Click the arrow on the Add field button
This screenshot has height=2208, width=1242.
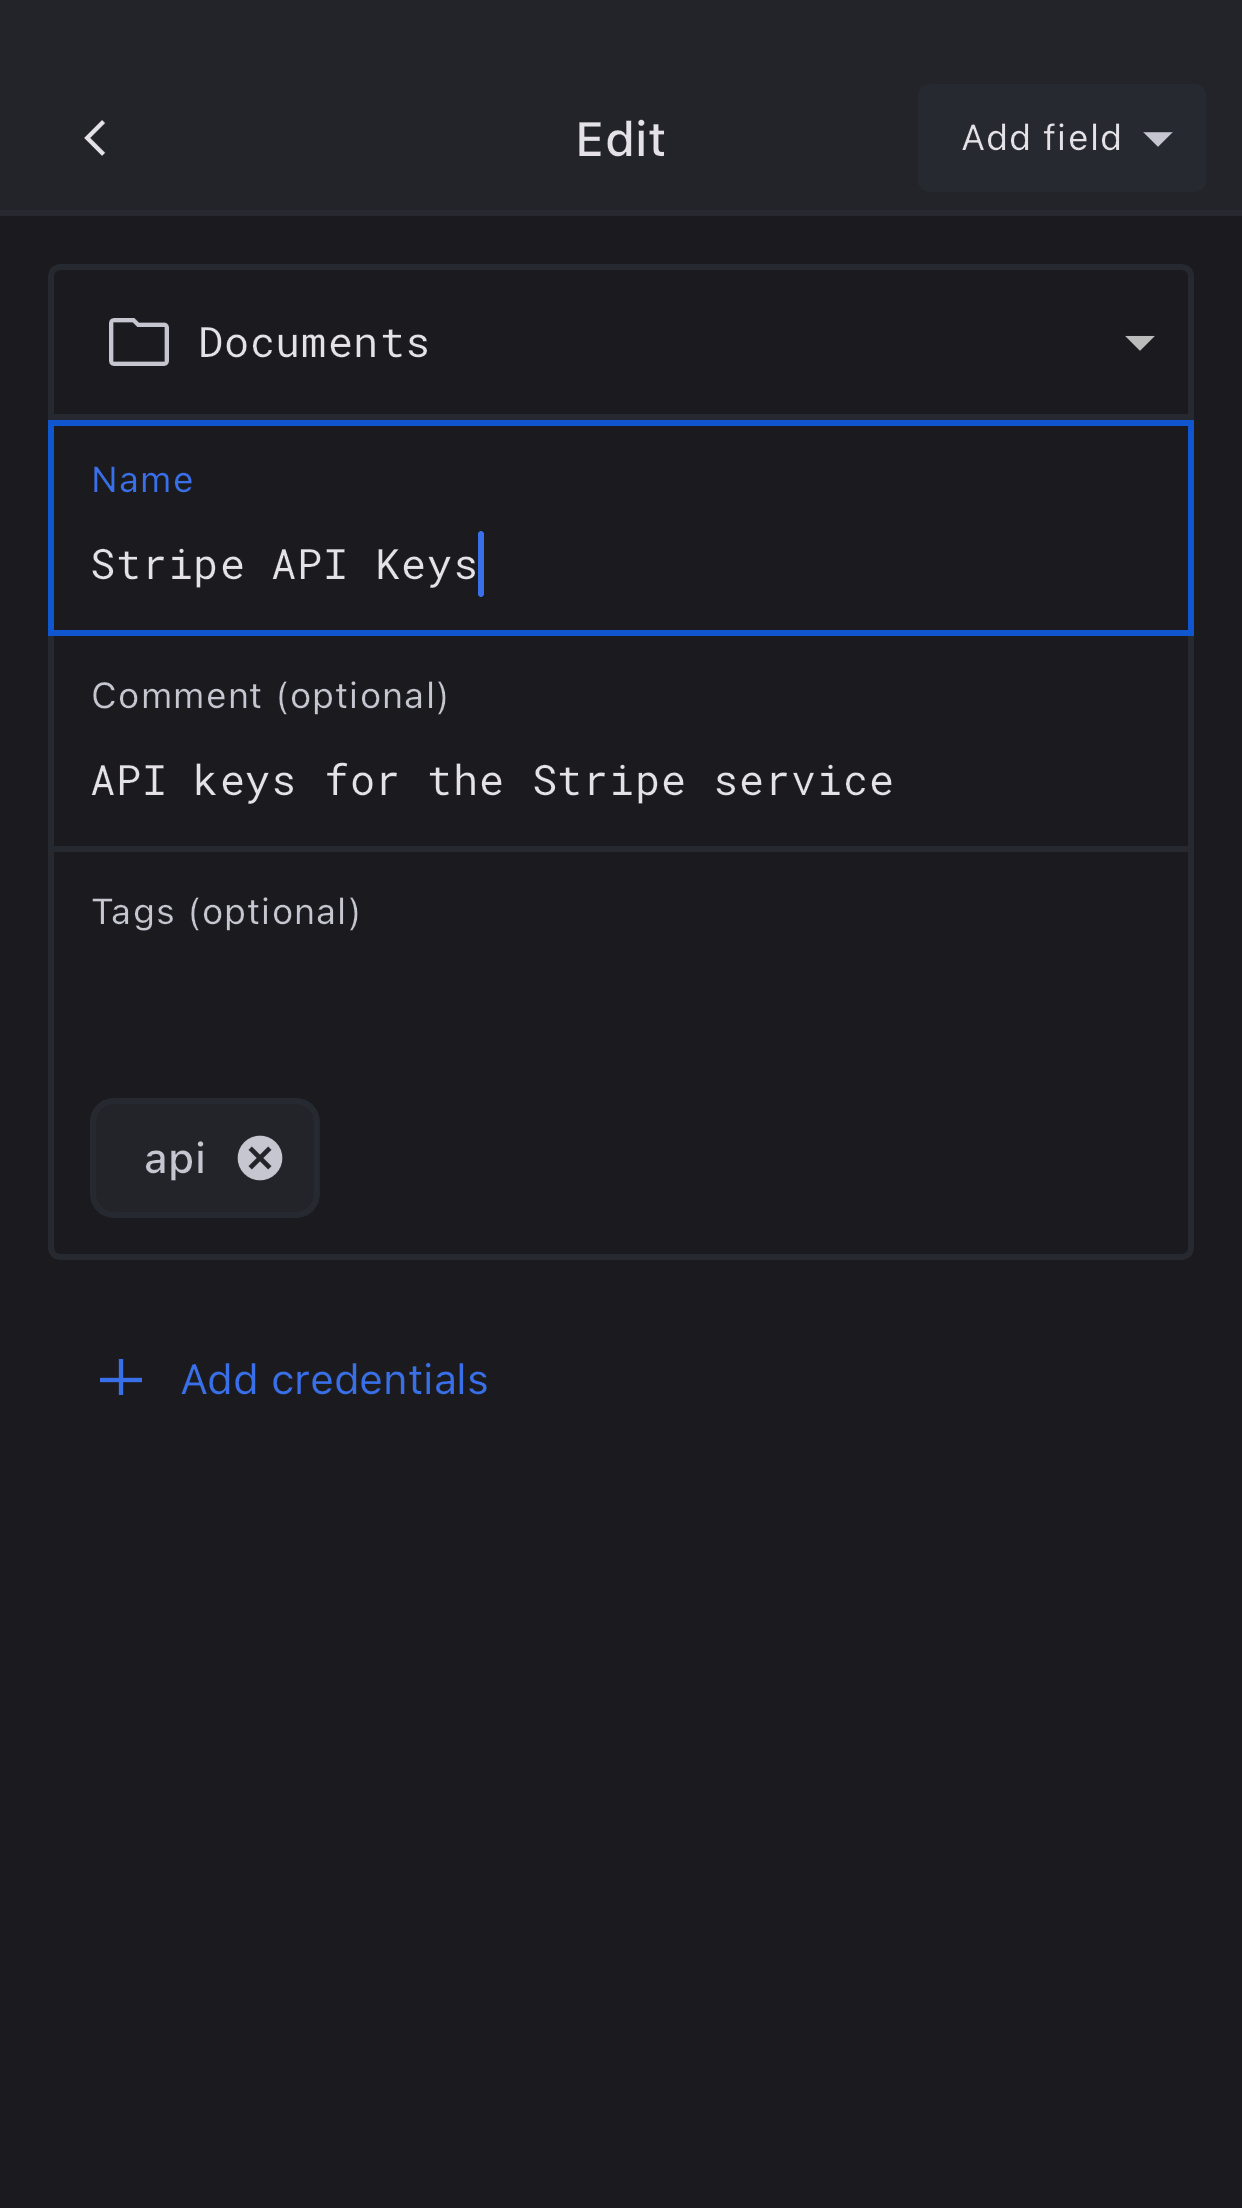click(1158, 139)
